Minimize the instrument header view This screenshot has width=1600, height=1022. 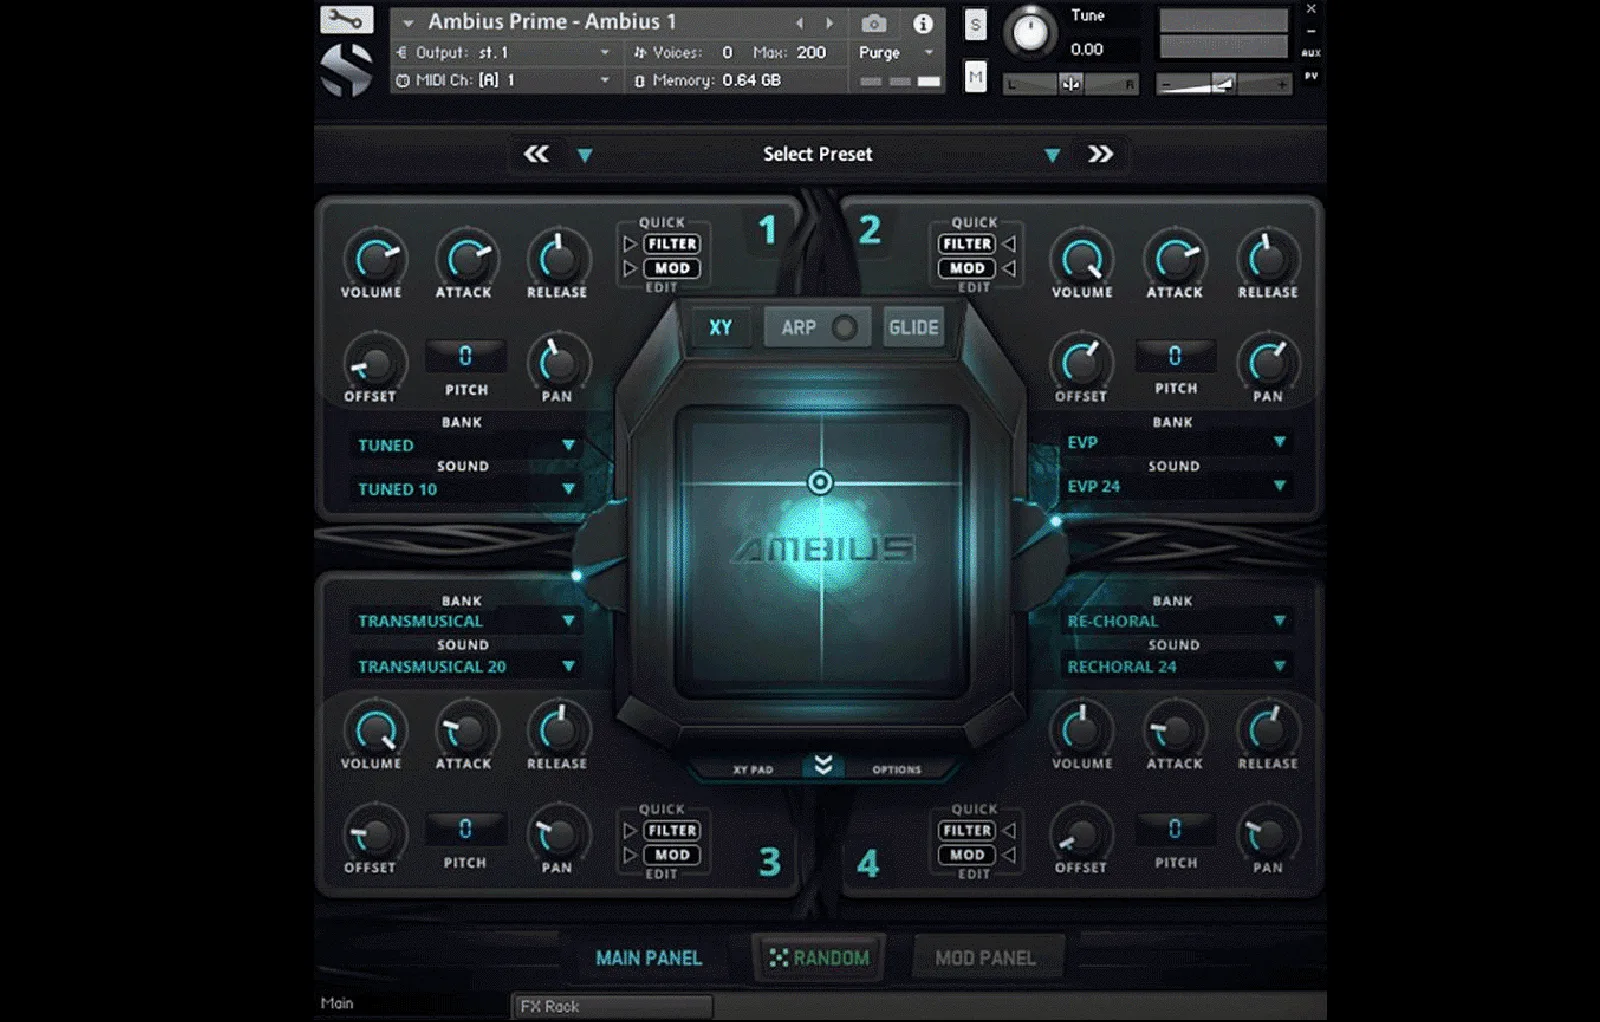tap(1311, 31)
